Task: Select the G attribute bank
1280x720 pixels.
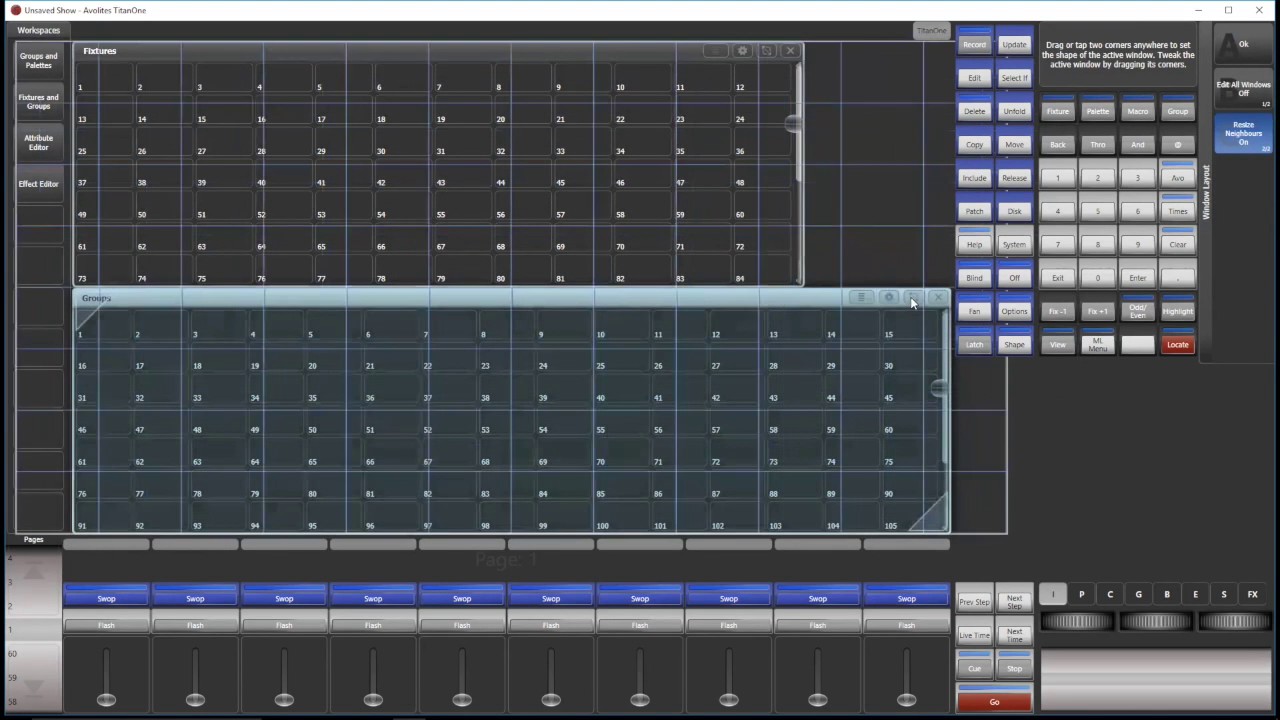Action: 1138,594
